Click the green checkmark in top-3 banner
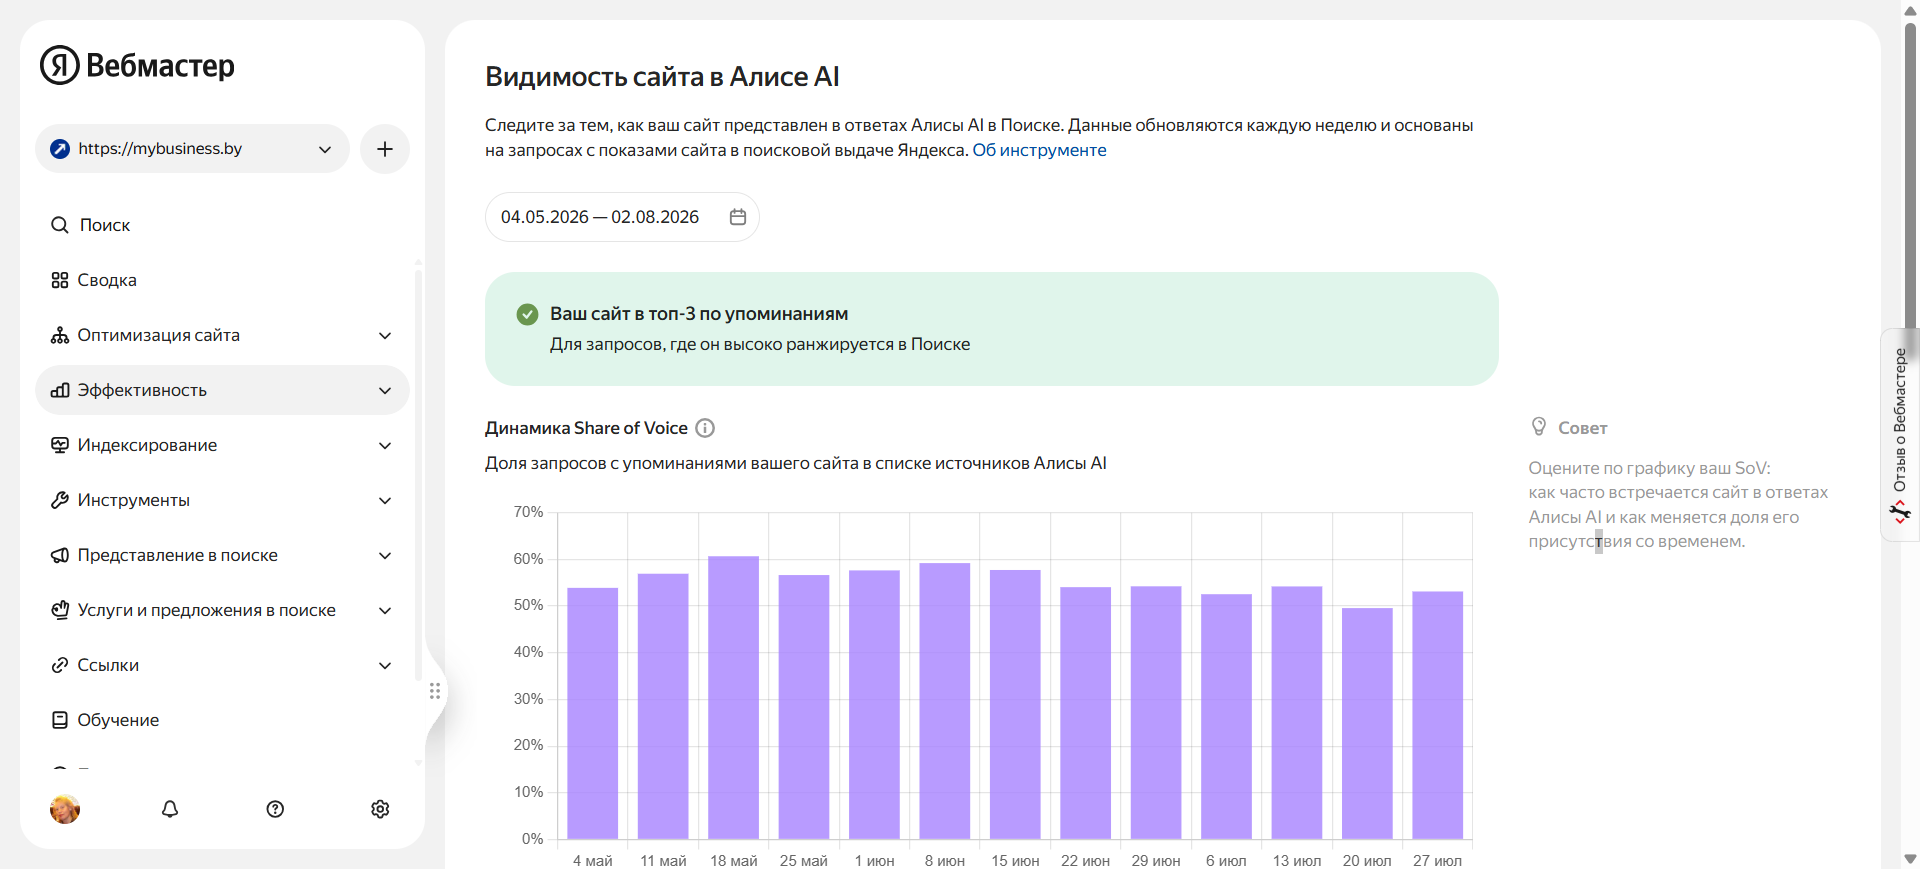Viewport: 1920px width, 869px height. [527, 314]
